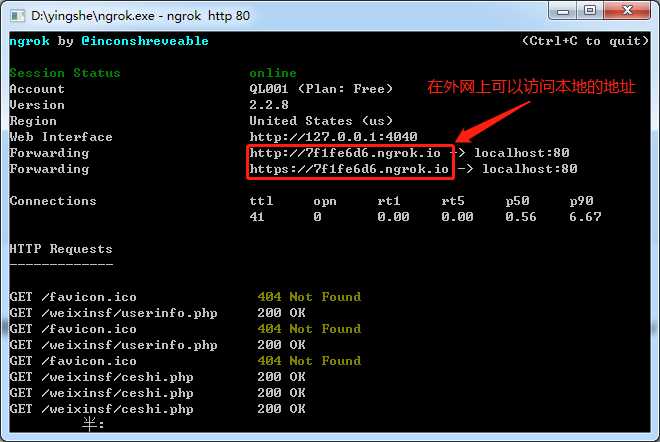Close the ngrok console window
This screenshot has width=660, height=442.
(628, 11)
